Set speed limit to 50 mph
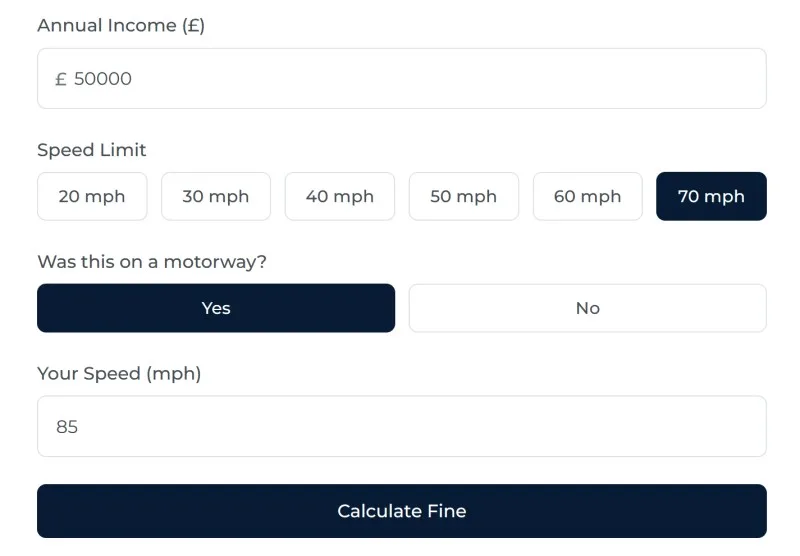This screenshot has height=556, width=800. click(464, 196)
